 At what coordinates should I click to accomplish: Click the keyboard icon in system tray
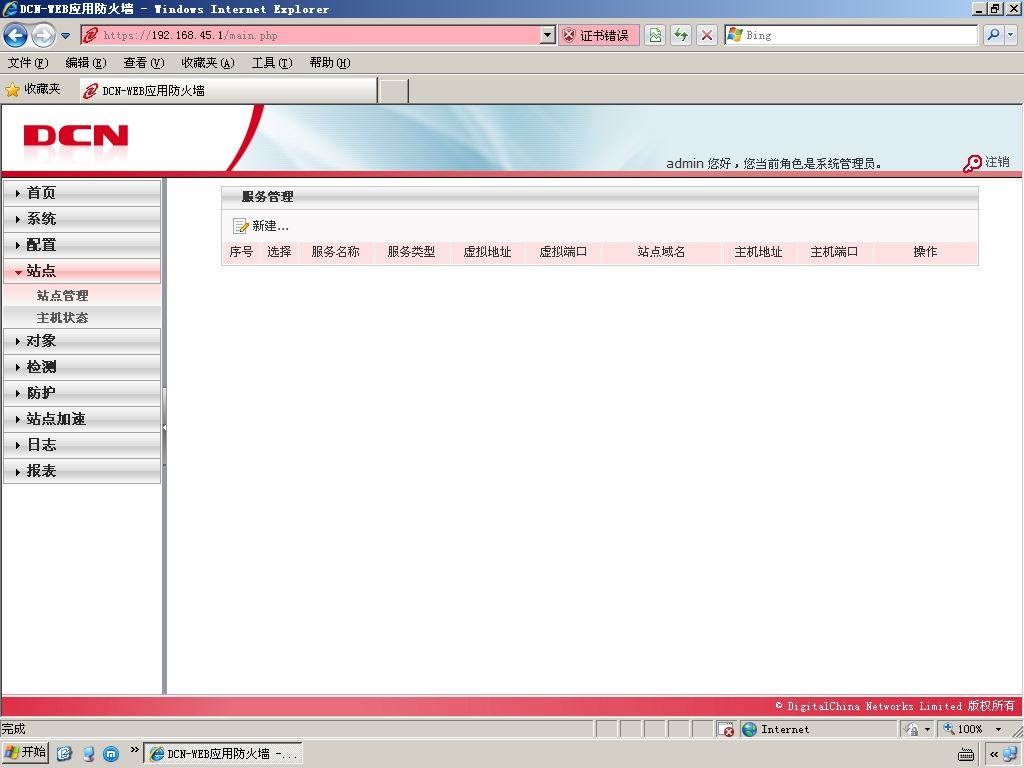(x=966, y=754)
